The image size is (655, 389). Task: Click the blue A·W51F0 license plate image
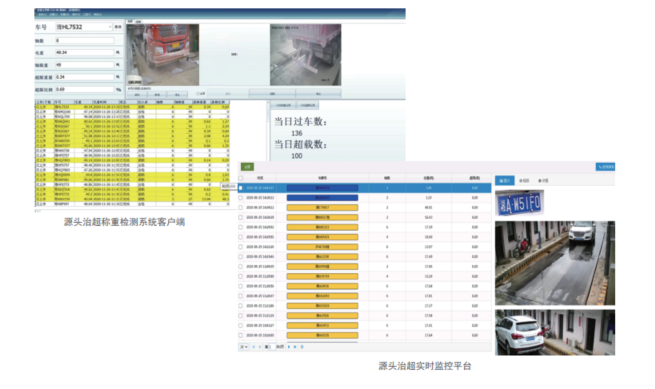click(519, 203)
